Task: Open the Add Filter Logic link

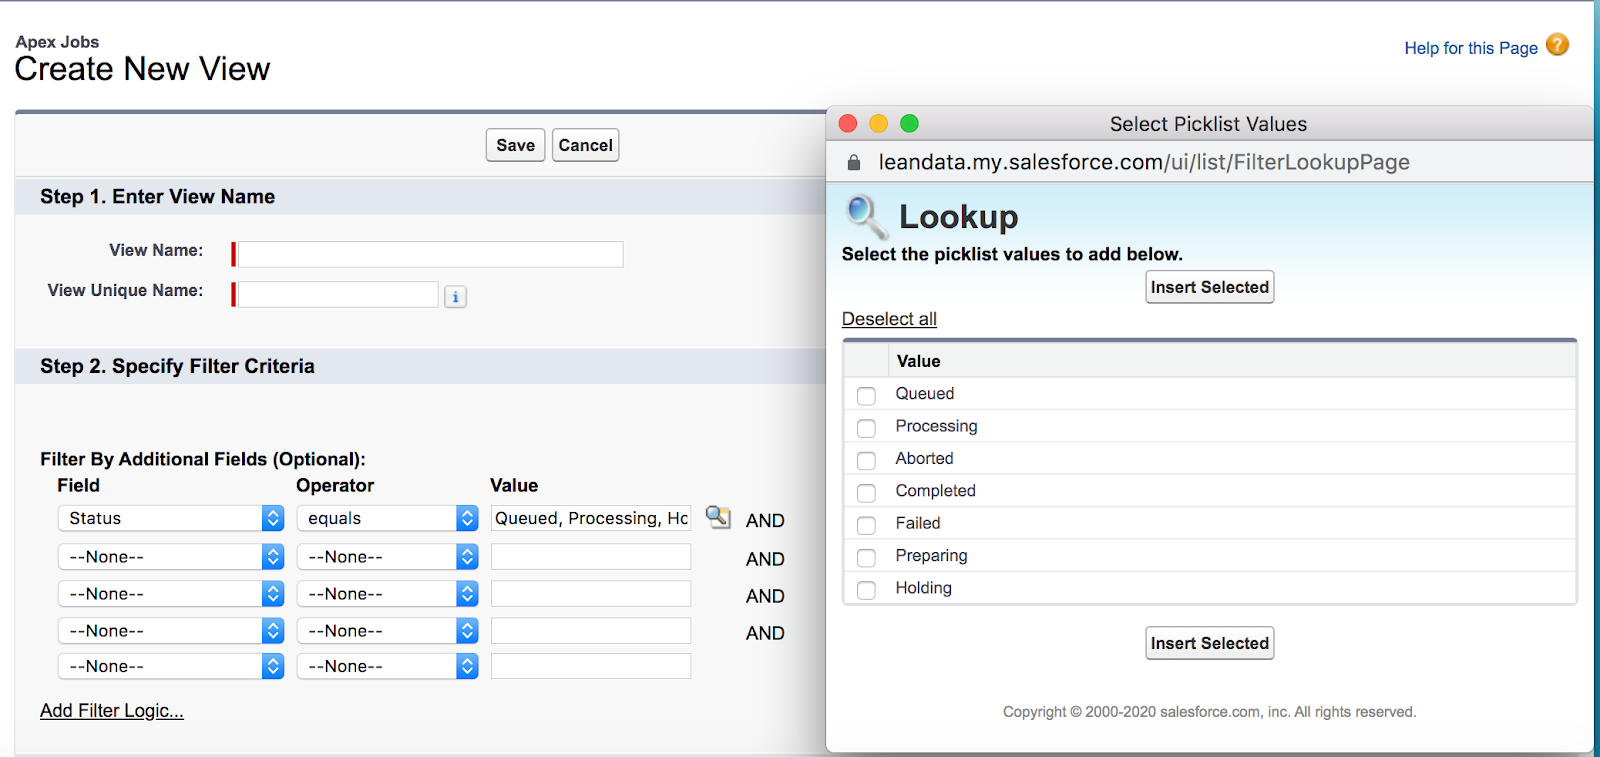Action: (112, 711)
